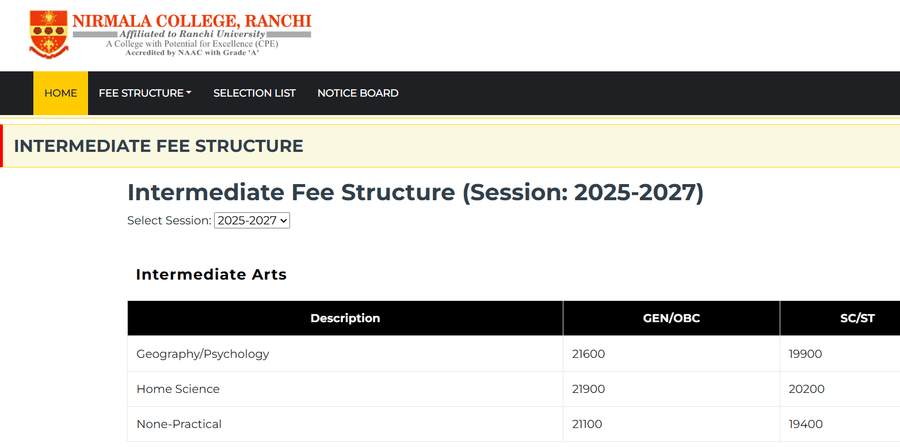Click the Description column header

[x=345, y=318]
